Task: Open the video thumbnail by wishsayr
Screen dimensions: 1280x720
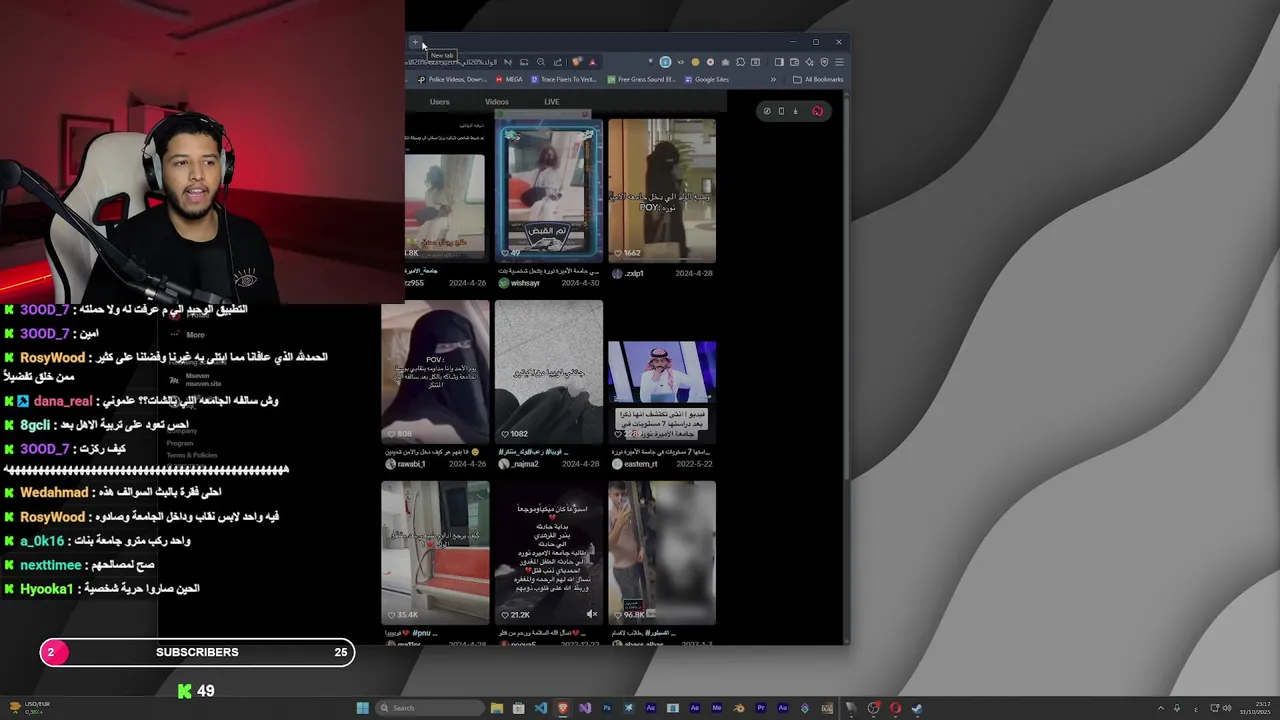Action: coord(549,191)
